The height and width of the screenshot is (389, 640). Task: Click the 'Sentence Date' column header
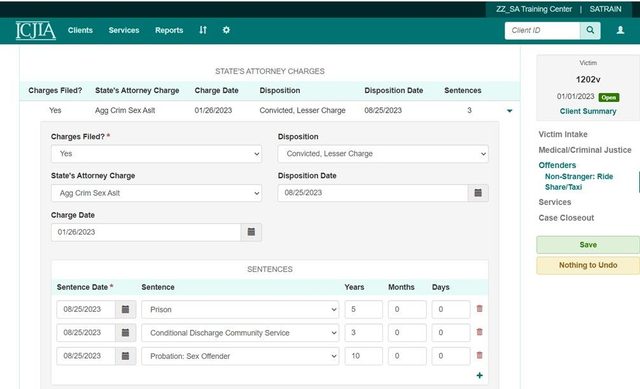click(x=84, y=287)
